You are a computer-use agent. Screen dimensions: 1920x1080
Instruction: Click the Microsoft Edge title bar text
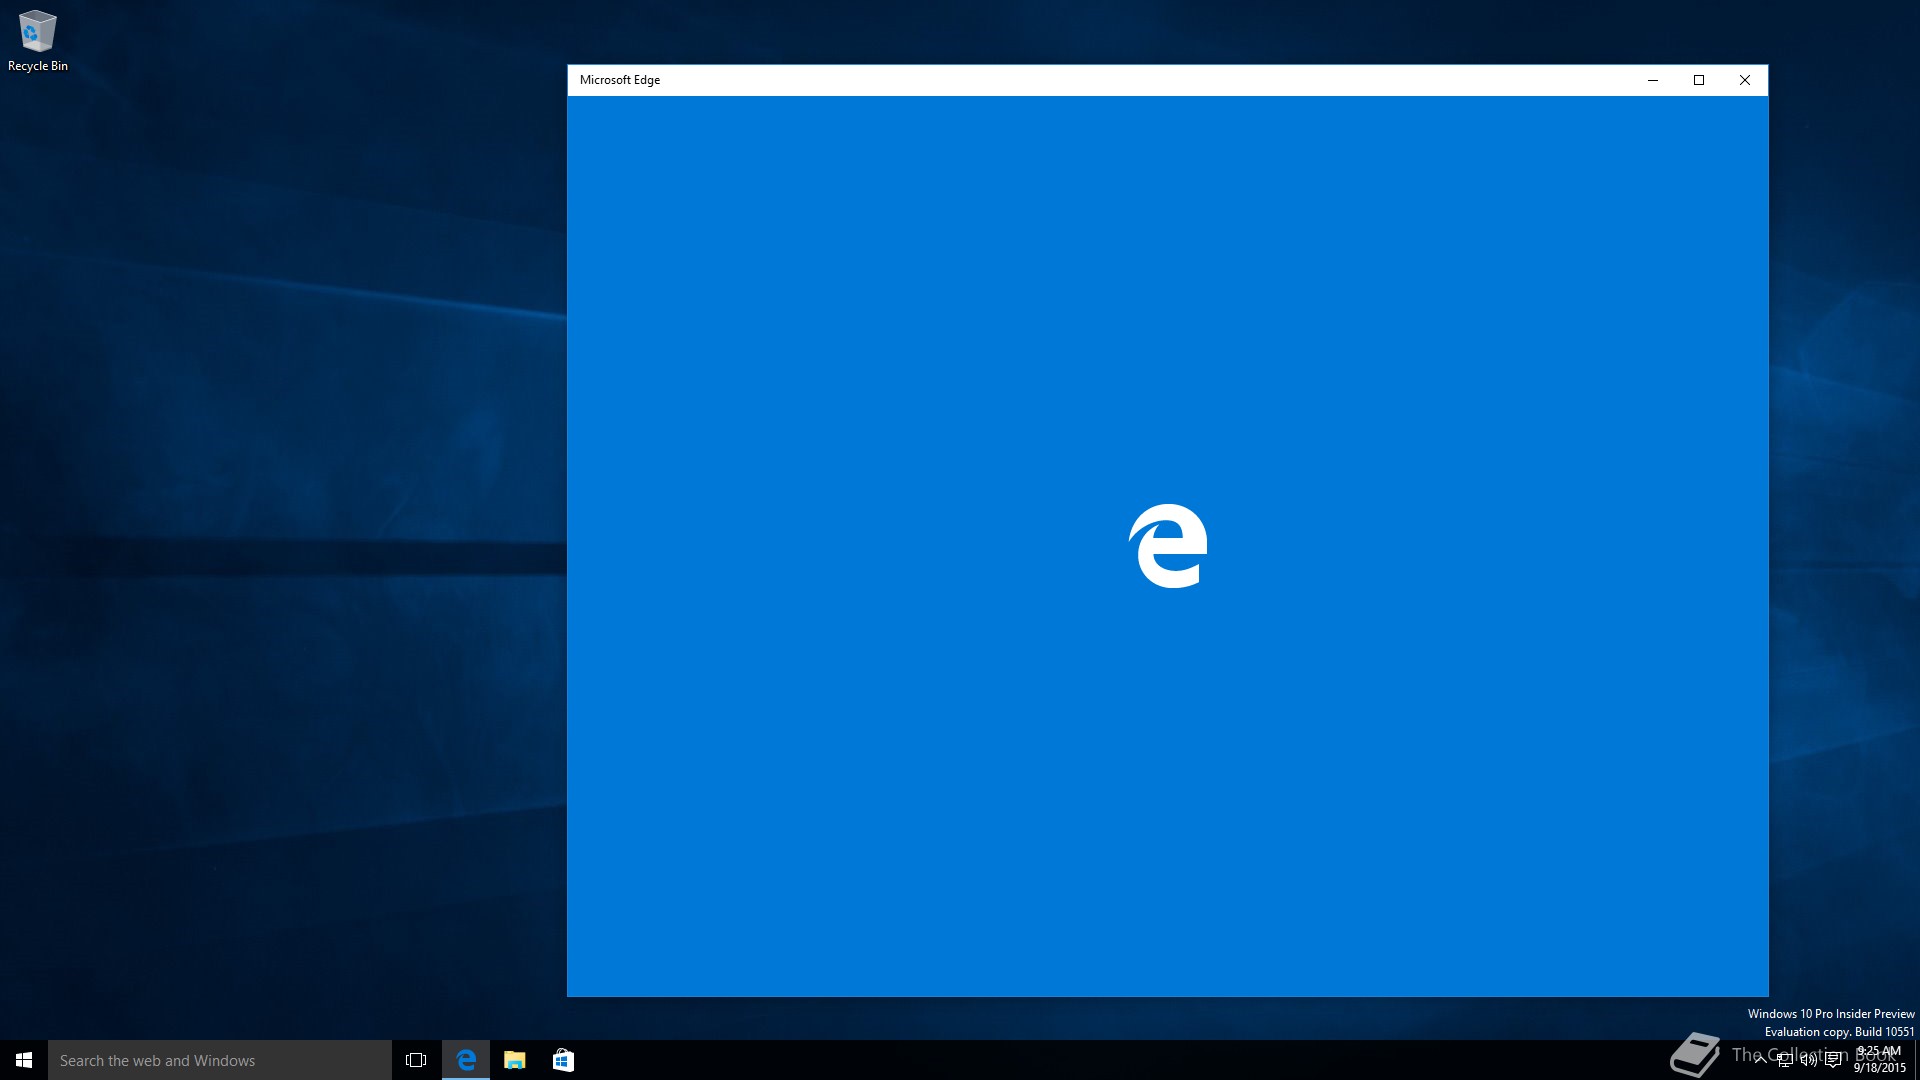coord(620,80)
